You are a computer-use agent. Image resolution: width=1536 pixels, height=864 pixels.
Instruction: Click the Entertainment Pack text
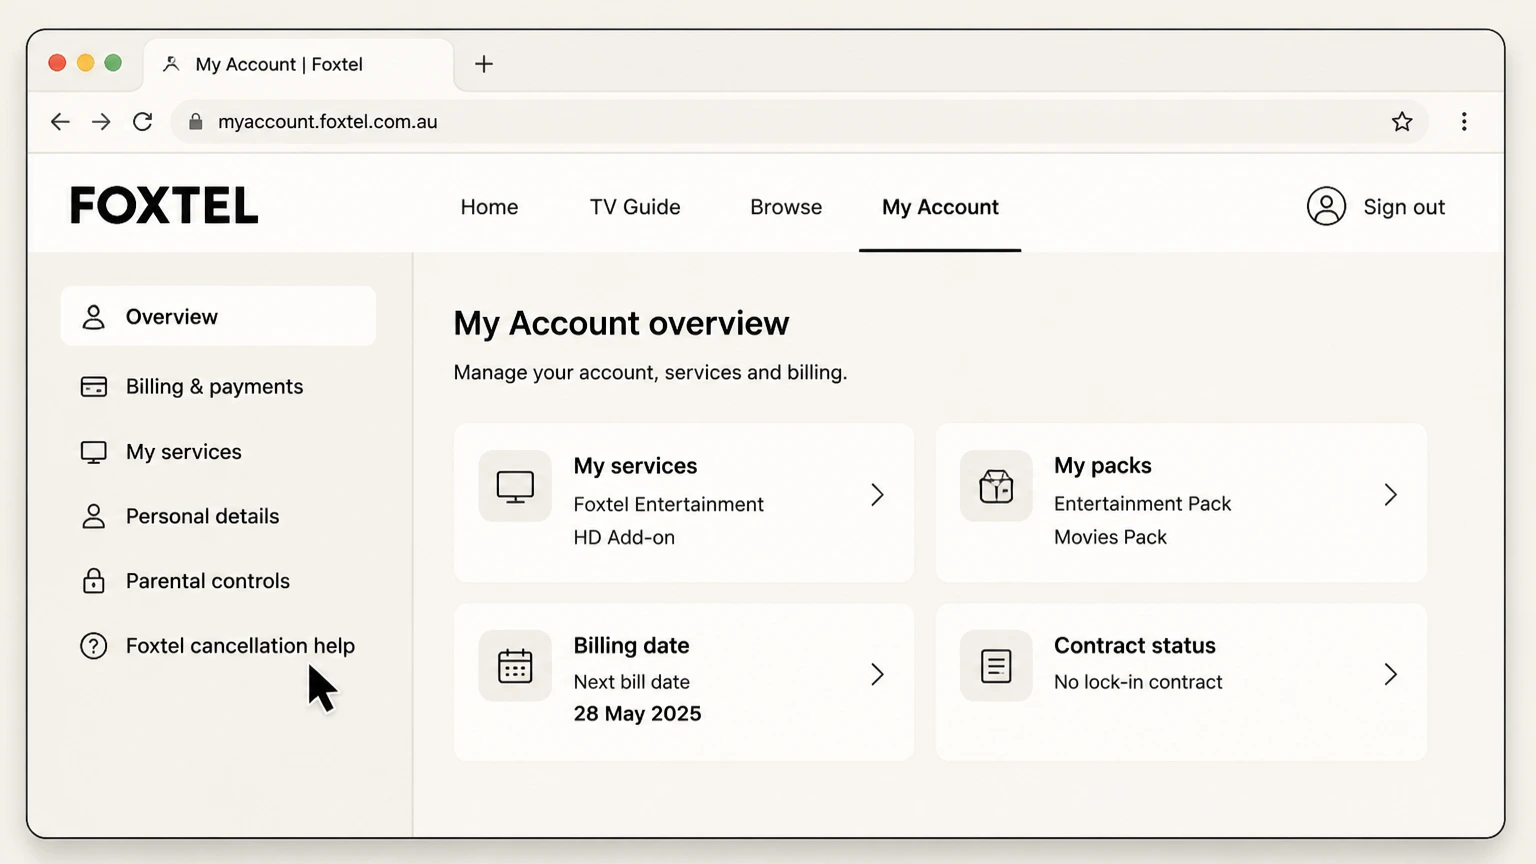click(x=1142, y=504)
